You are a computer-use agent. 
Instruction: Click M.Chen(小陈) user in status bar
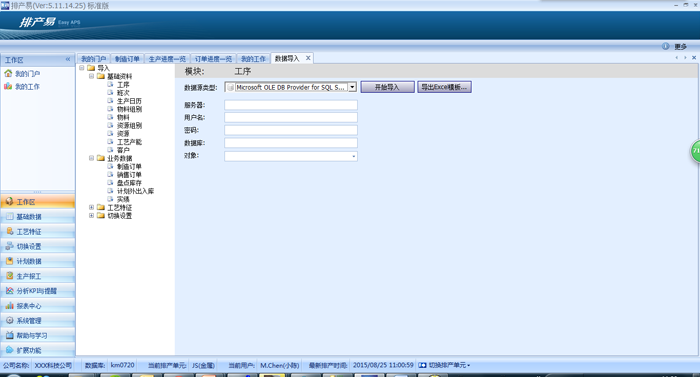(279, 365)
